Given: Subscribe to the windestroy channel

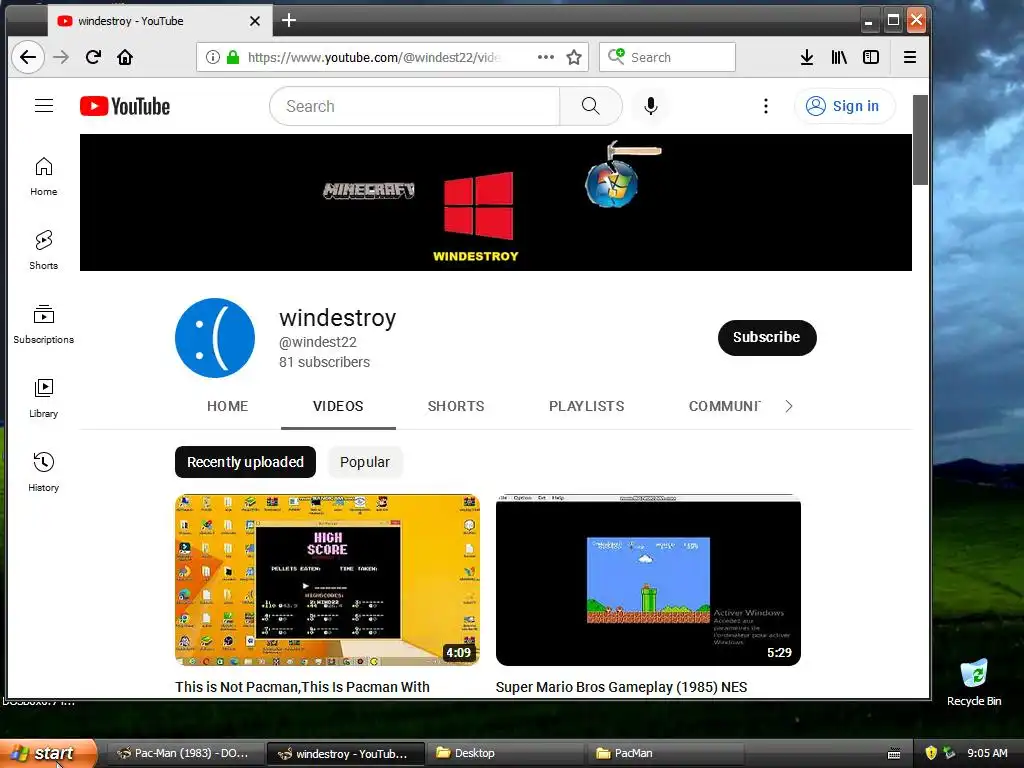Looking at the screenshot, I should [767, 338].
